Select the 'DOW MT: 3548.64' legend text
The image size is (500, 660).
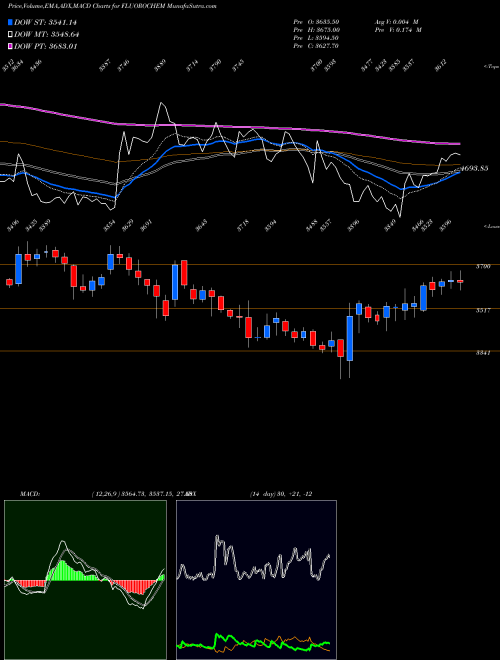47,34
